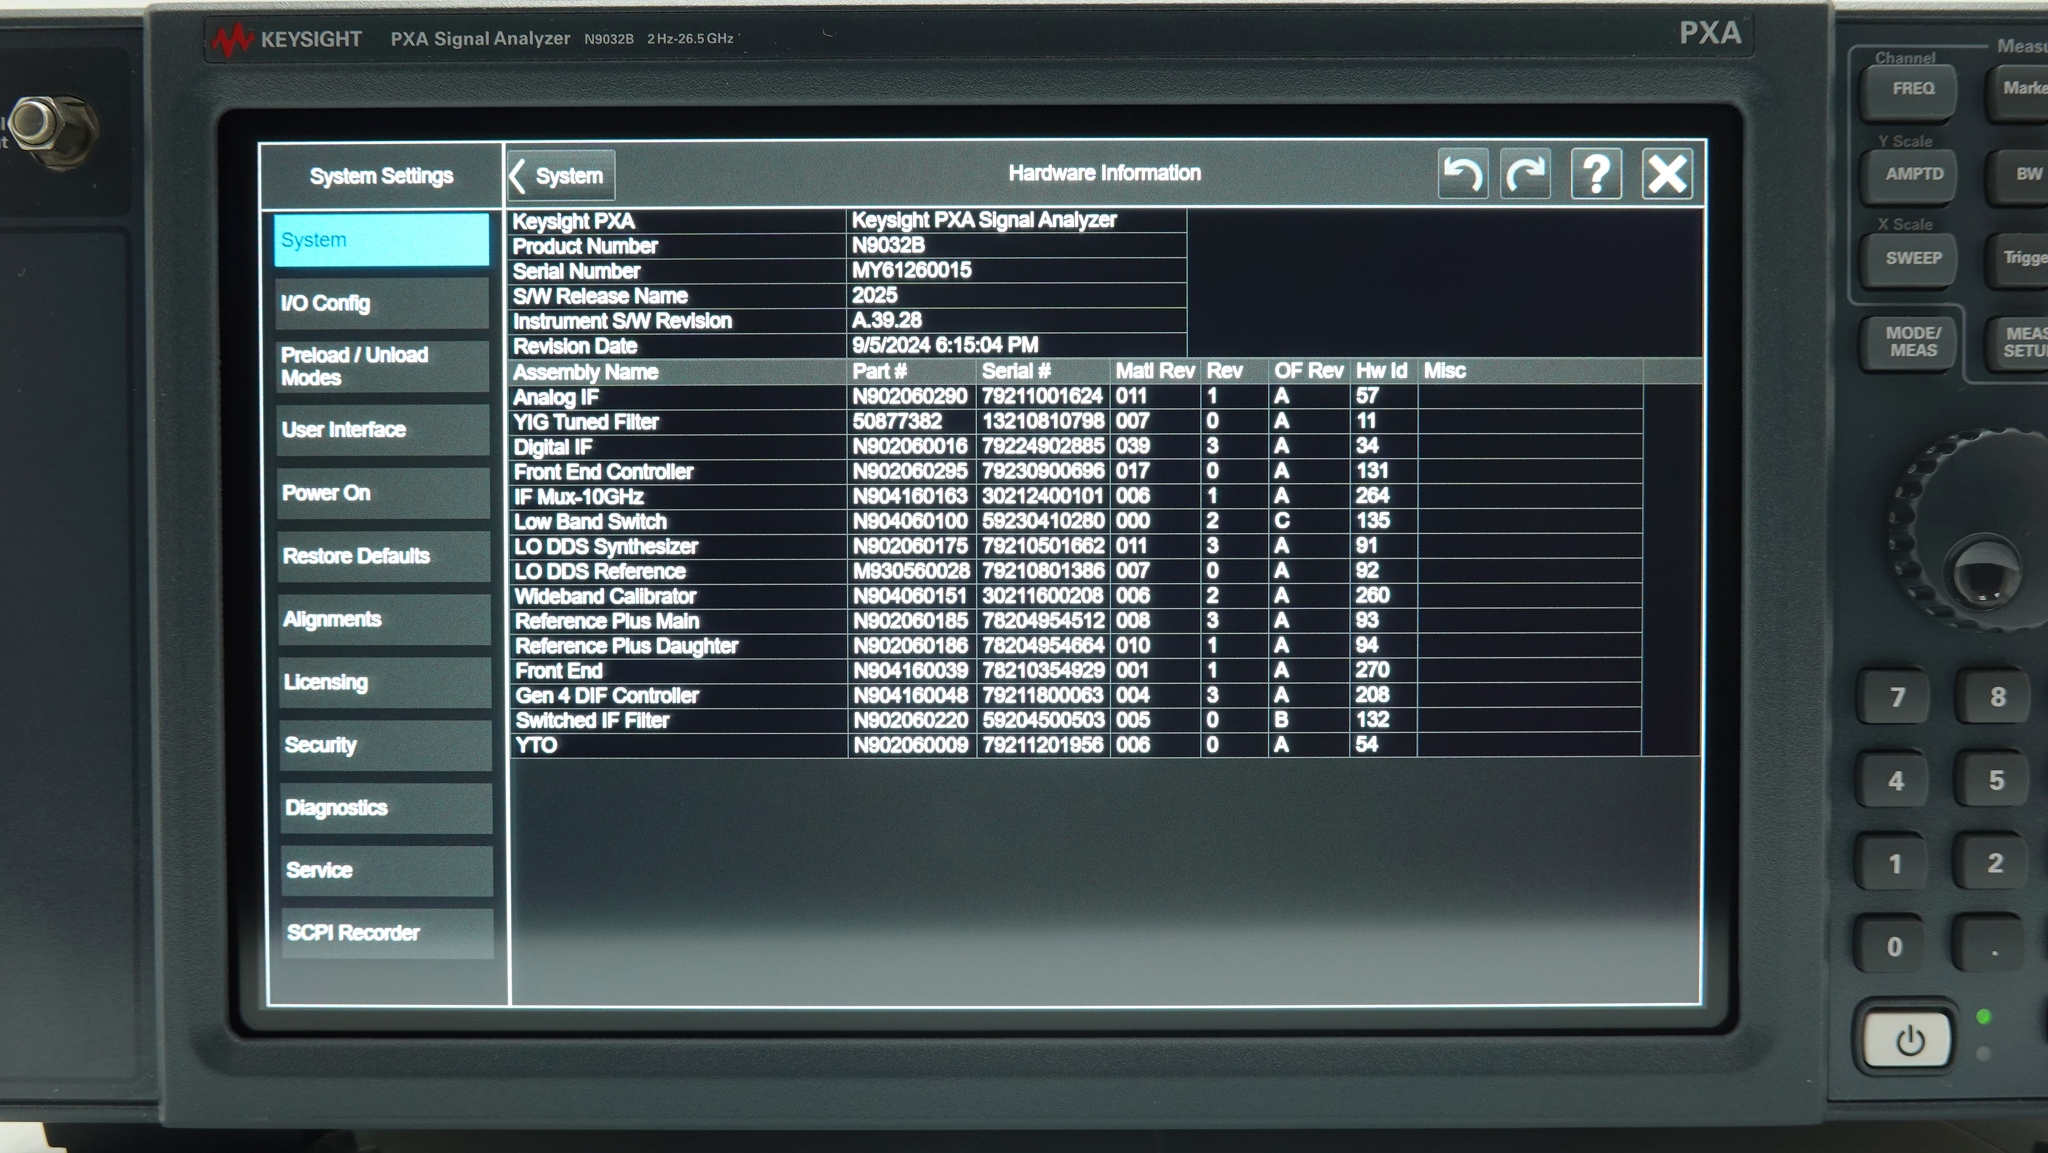Select the System settings tab
This screenshot has width=2048, height=1153.
pos(381,240)
